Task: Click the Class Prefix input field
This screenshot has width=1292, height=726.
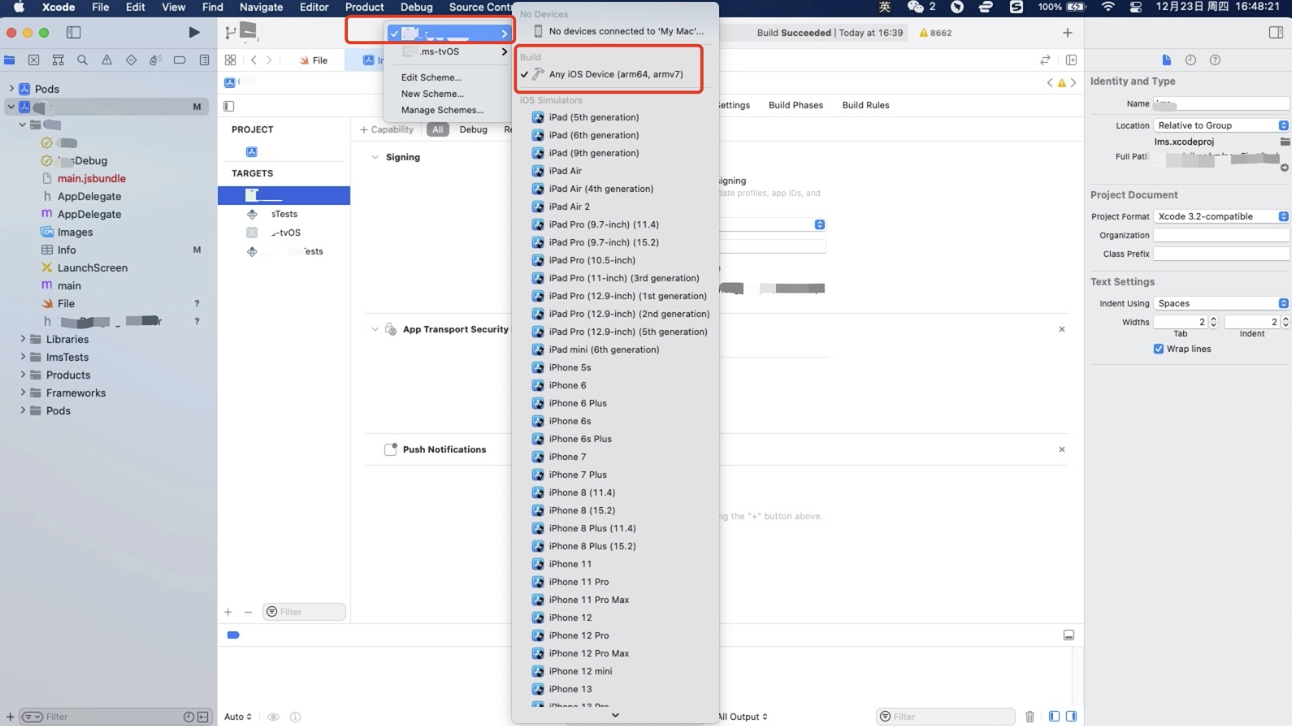Action: pyautogui.click(x=1221, y=254)
